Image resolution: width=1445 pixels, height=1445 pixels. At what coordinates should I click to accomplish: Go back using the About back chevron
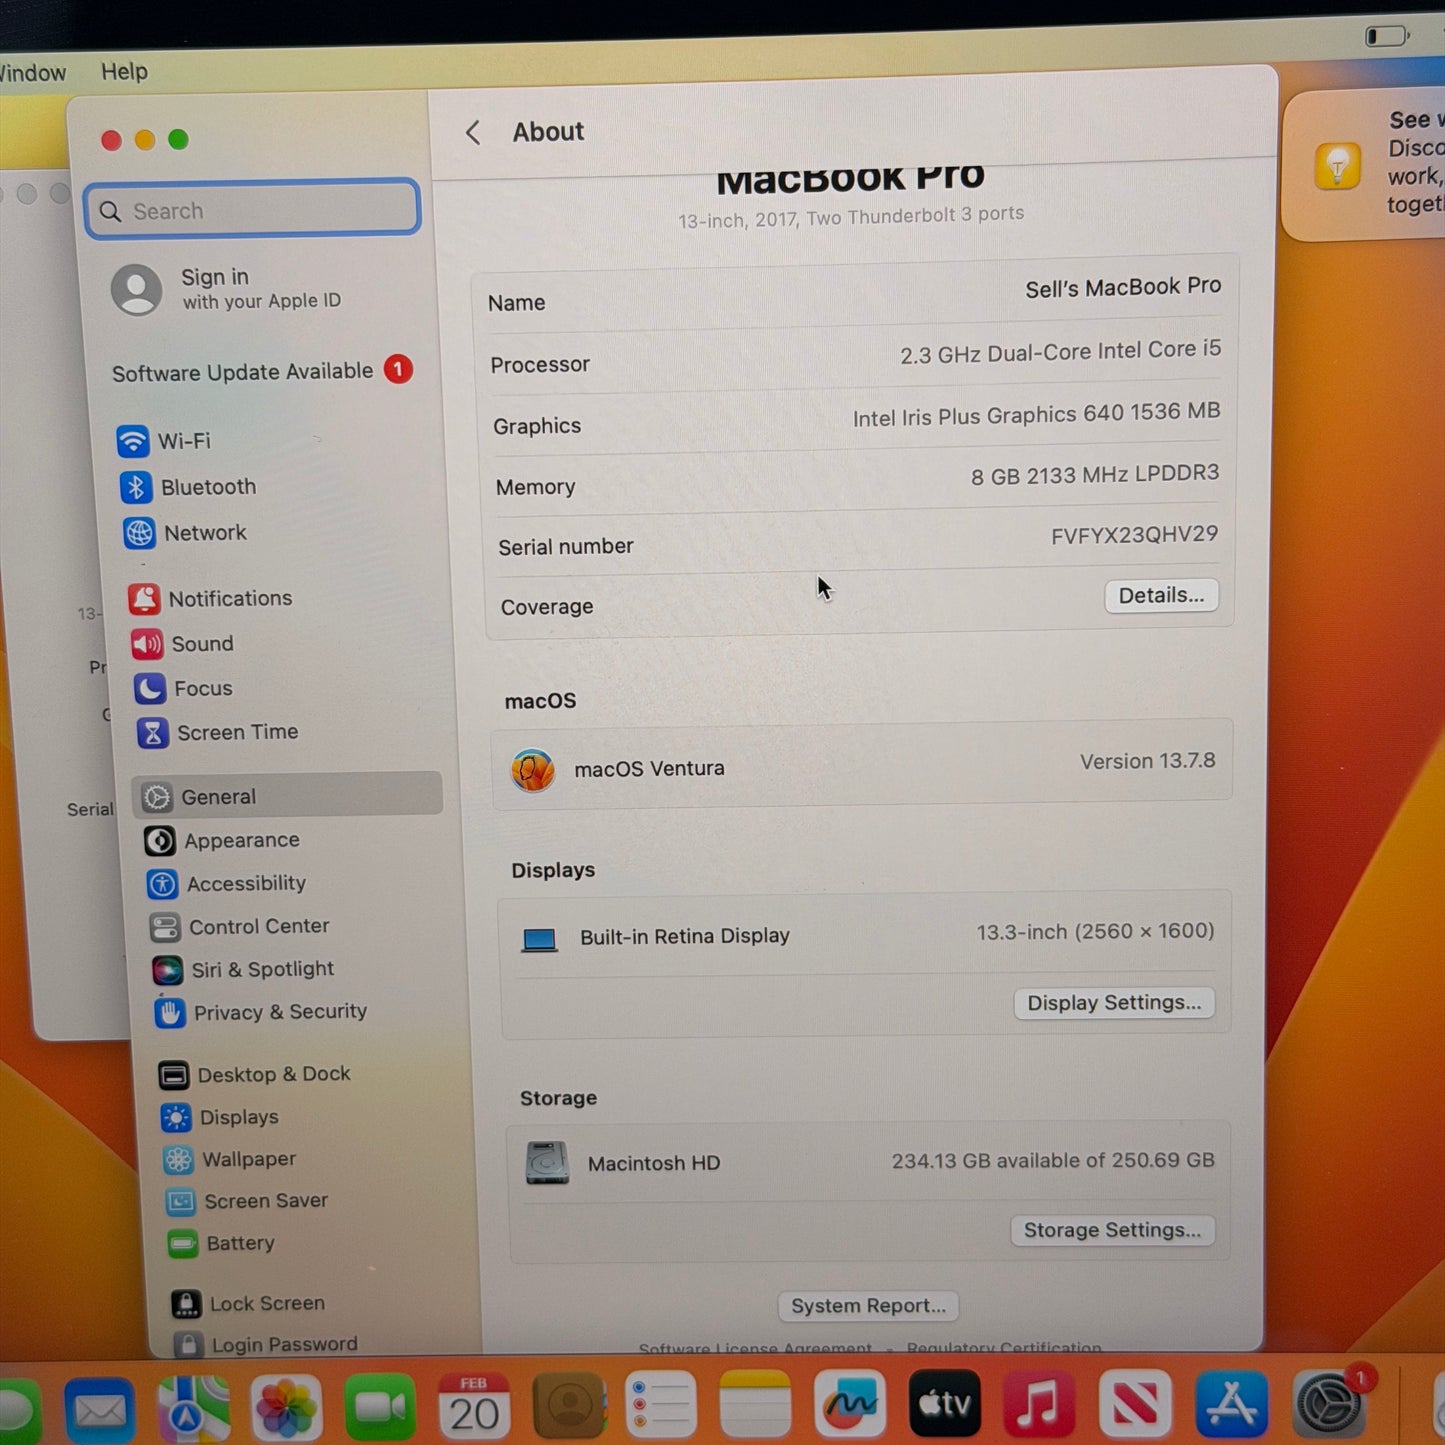(473, 132)
